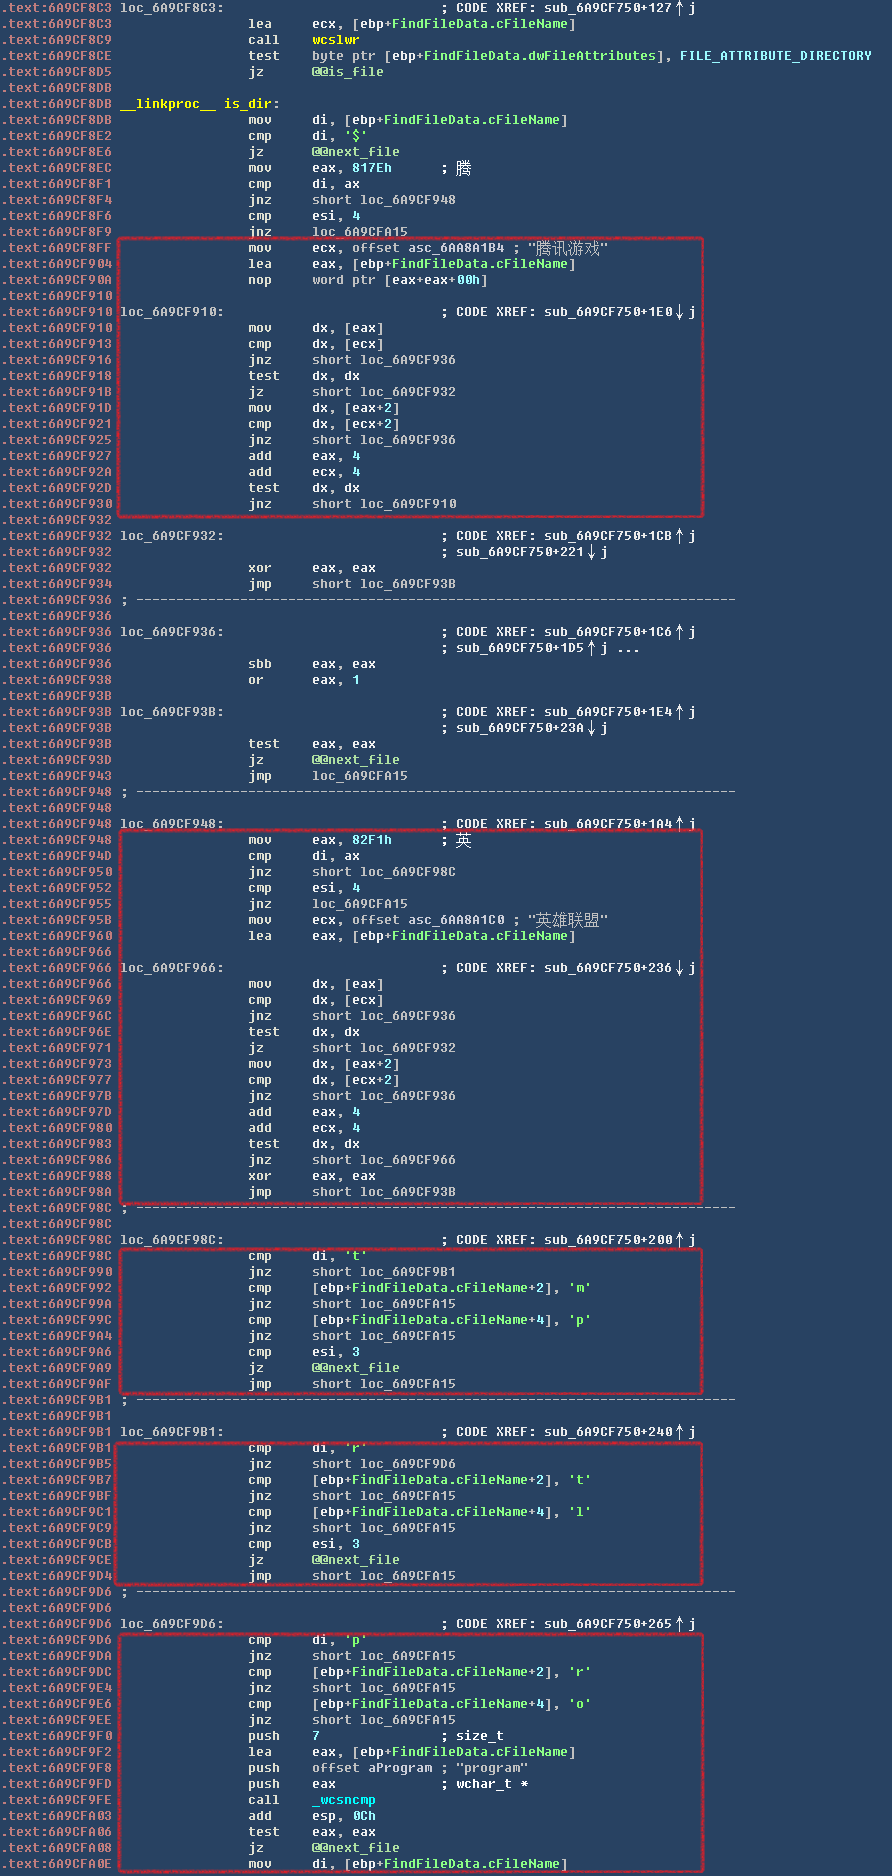This screenshot has width=892, height=1876.
Task: Select the sbb instruction mnemonic
Action: tap(259, 664)
